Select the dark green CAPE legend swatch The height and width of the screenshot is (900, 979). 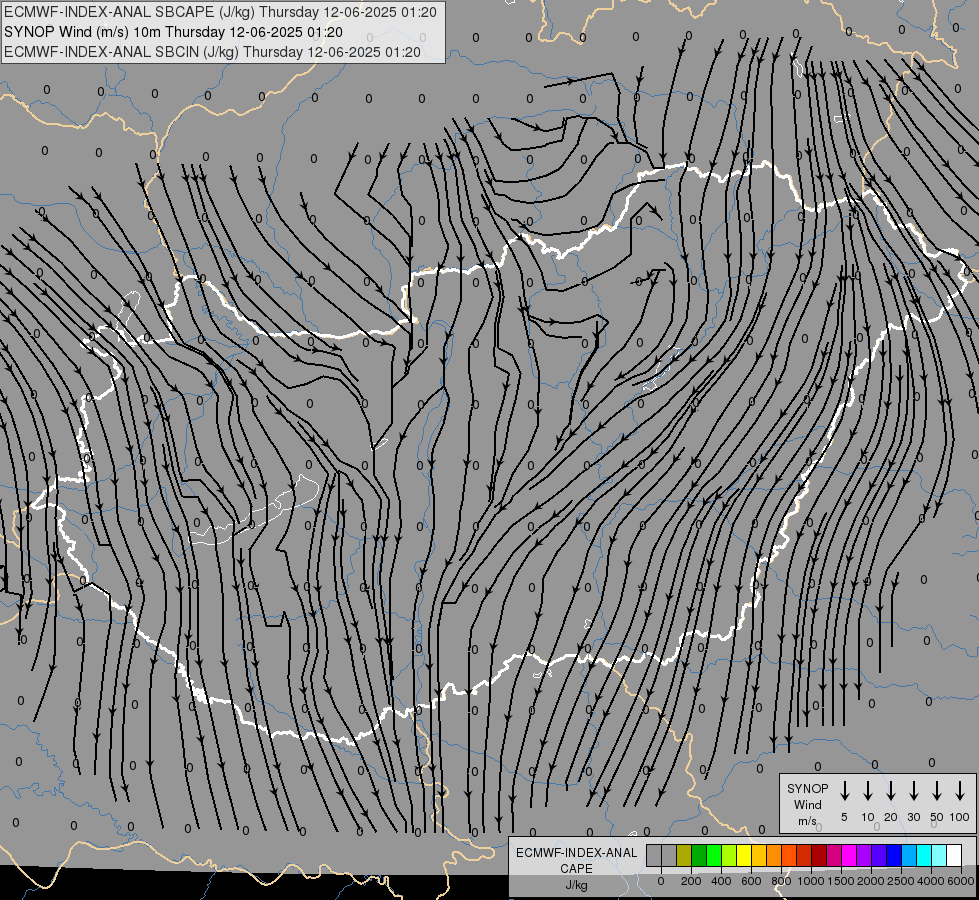(699, 855)
